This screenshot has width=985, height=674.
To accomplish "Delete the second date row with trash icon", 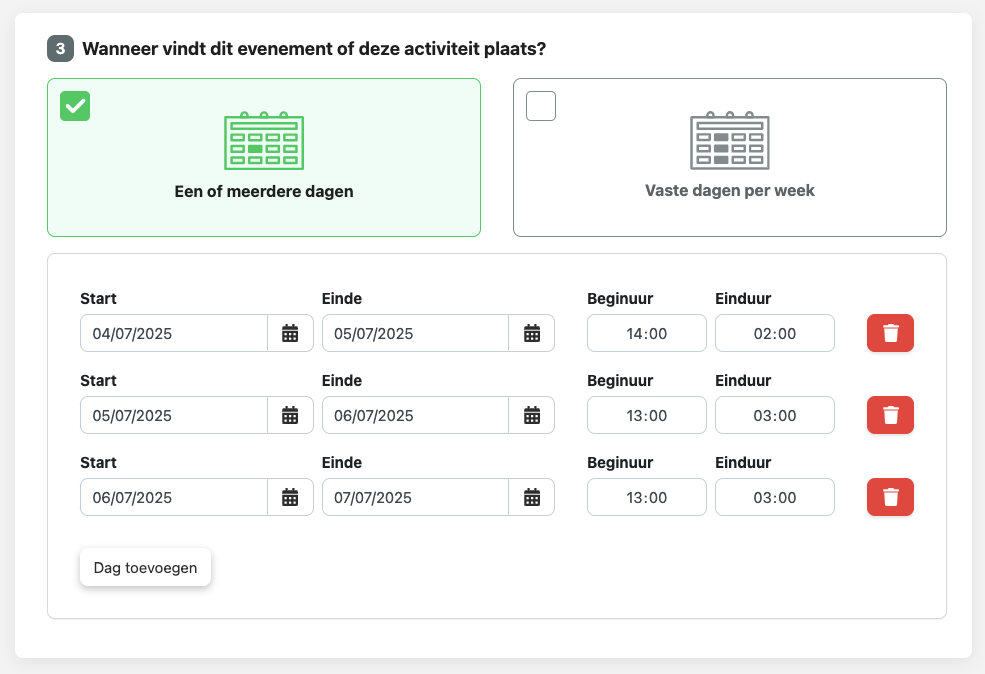I will [890, 416].
